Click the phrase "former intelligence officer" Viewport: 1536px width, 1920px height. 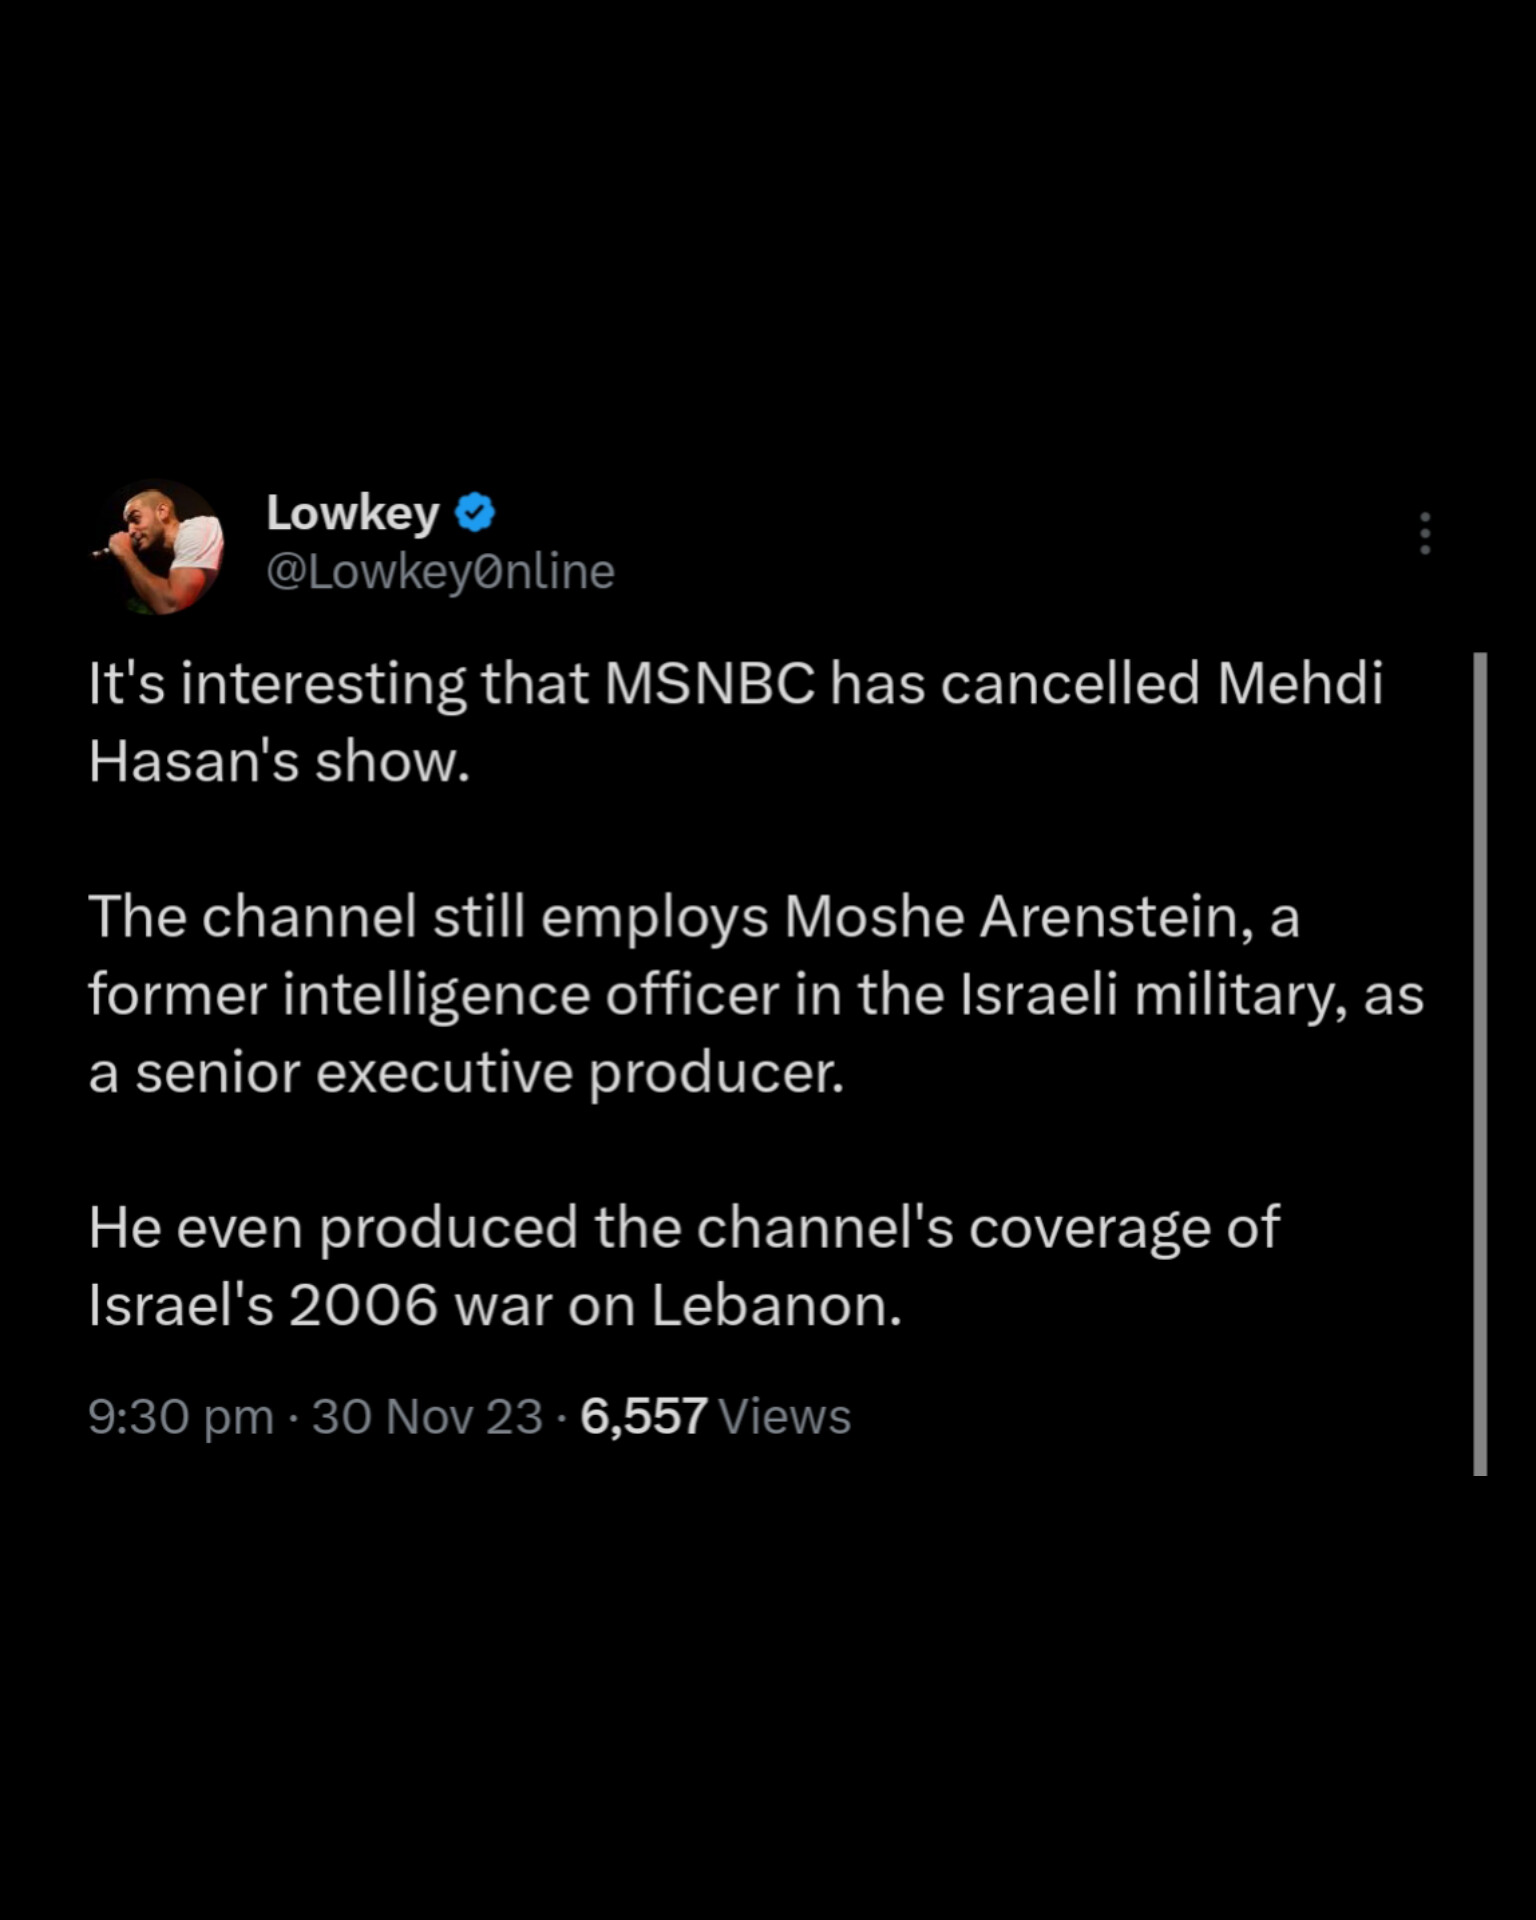(433, 994)
